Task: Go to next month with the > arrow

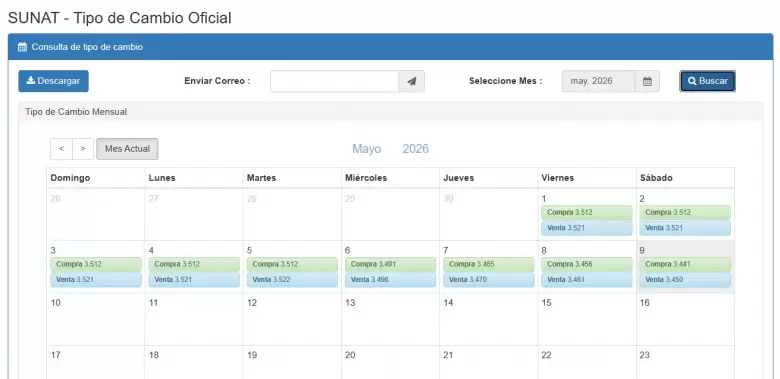Action: click(x=83, y=149)
